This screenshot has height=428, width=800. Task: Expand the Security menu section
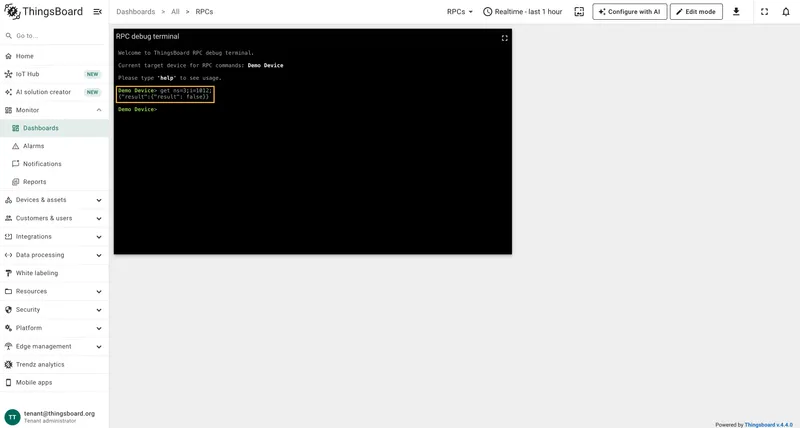coord(54,310)
